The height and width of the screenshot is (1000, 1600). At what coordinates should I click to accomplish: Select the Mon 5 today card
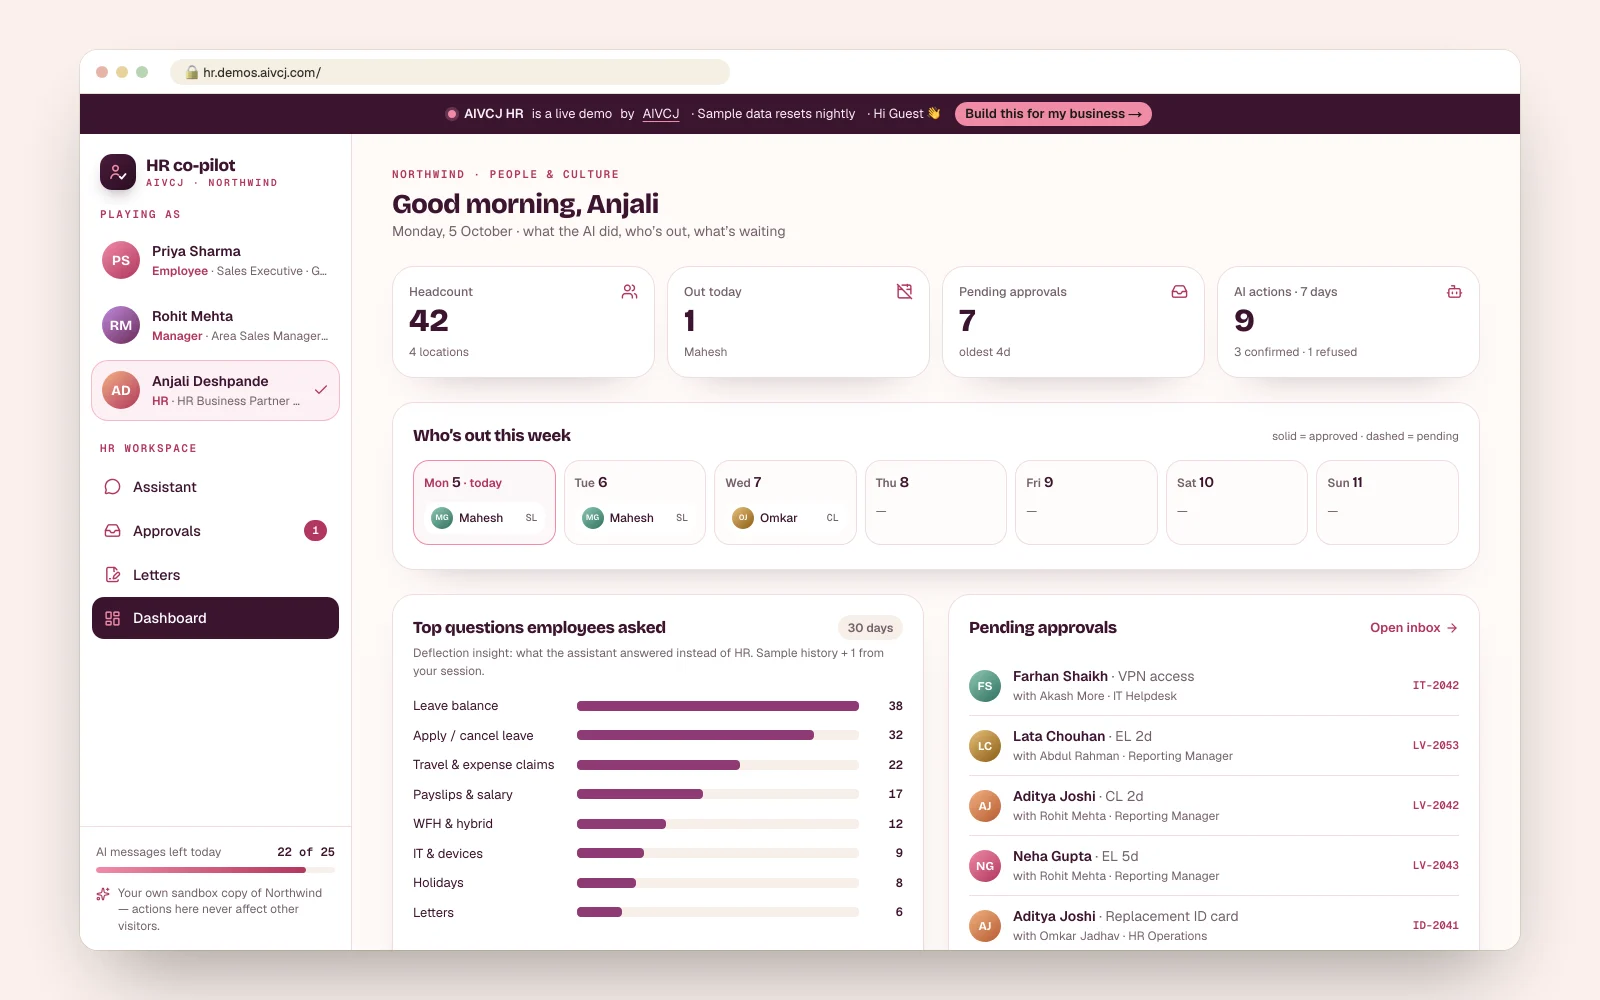(x=484, y=502)
